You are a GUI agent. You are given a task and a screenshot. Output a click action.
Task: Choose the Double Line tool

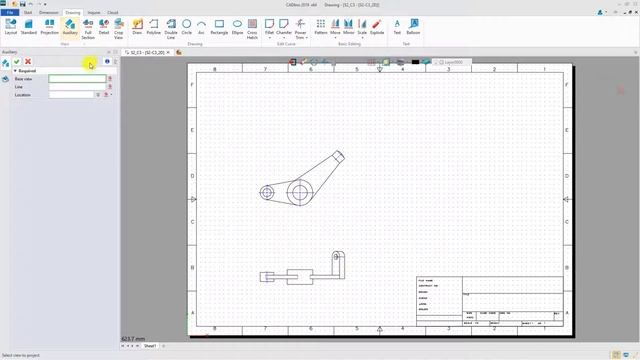coord(171,29)
